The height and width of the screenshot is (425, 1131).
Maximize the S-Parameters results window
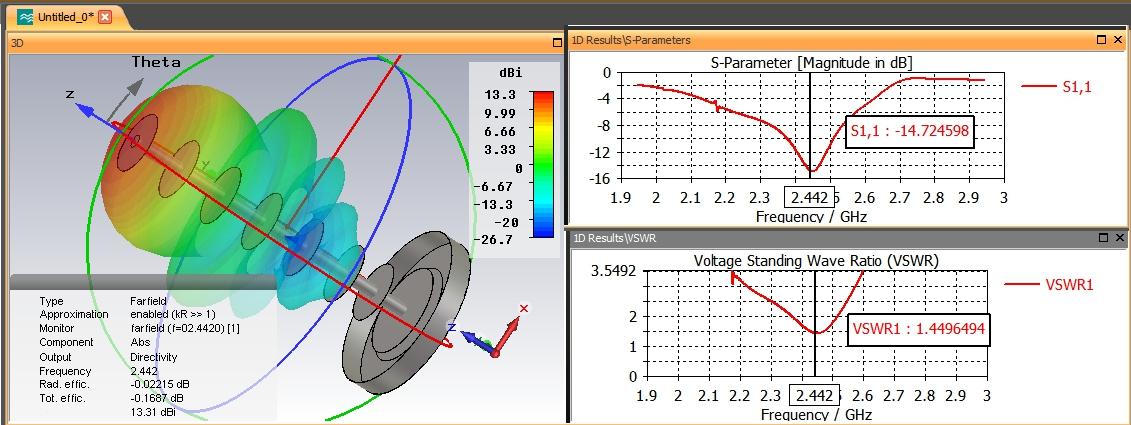click(x=1101, y=40)
